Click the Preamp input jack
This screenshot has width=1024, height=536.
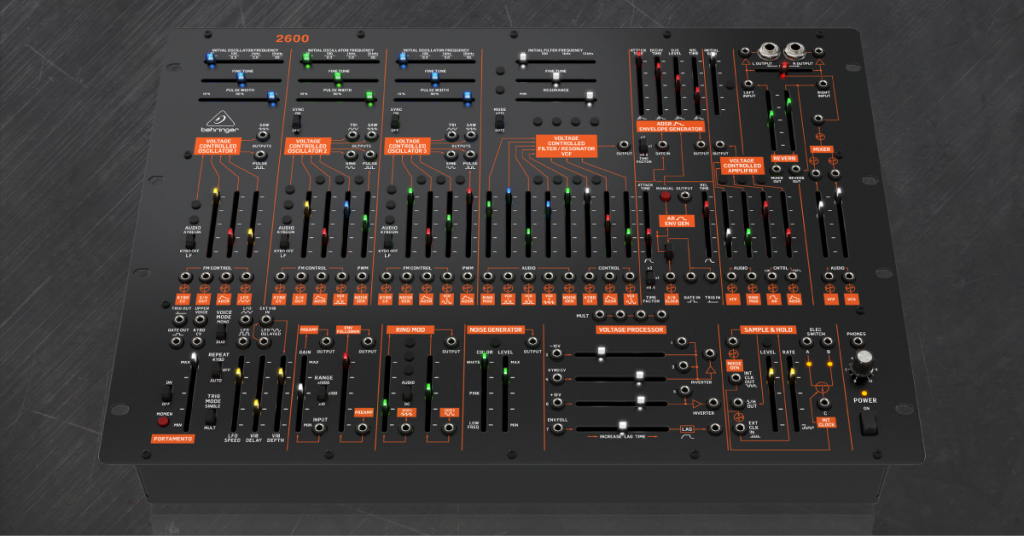(319, 428)
